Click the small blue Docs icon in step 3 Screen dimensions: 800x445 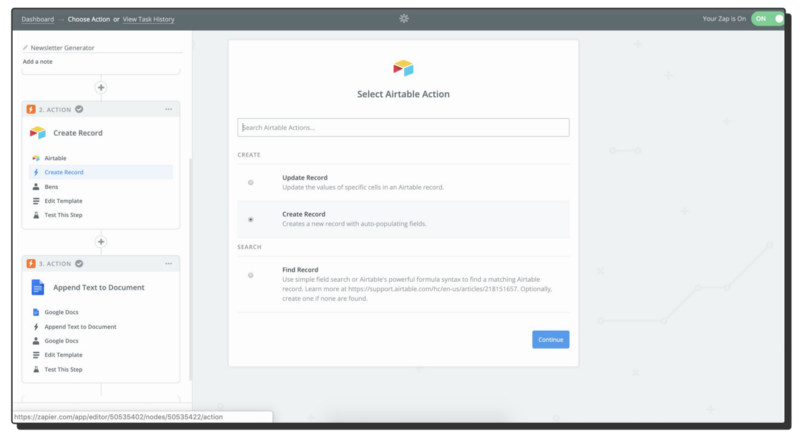[36, 312]
